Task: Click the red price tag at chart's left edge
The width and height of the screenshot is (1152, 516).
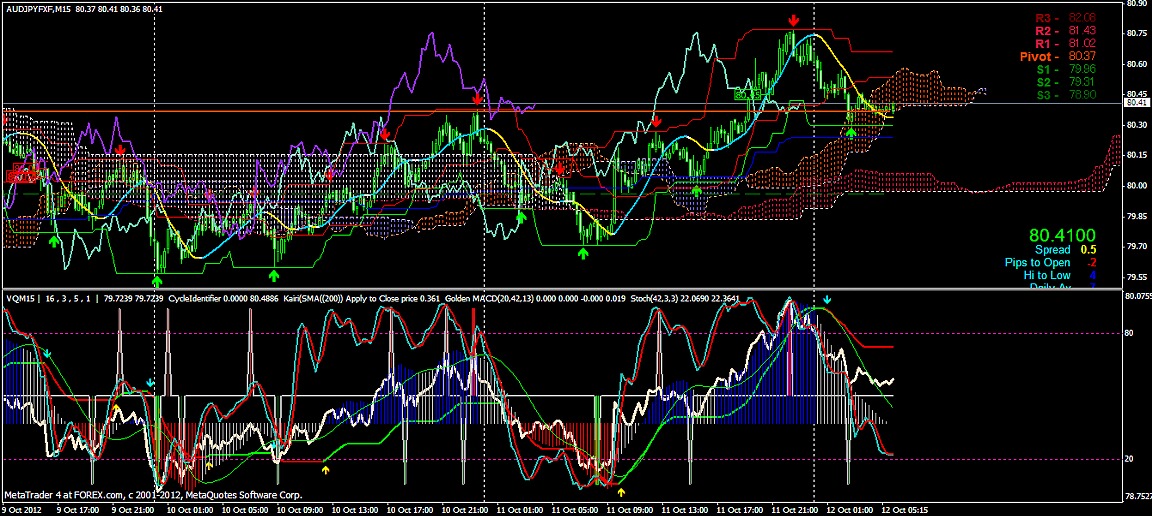Action: click(20, 175)
